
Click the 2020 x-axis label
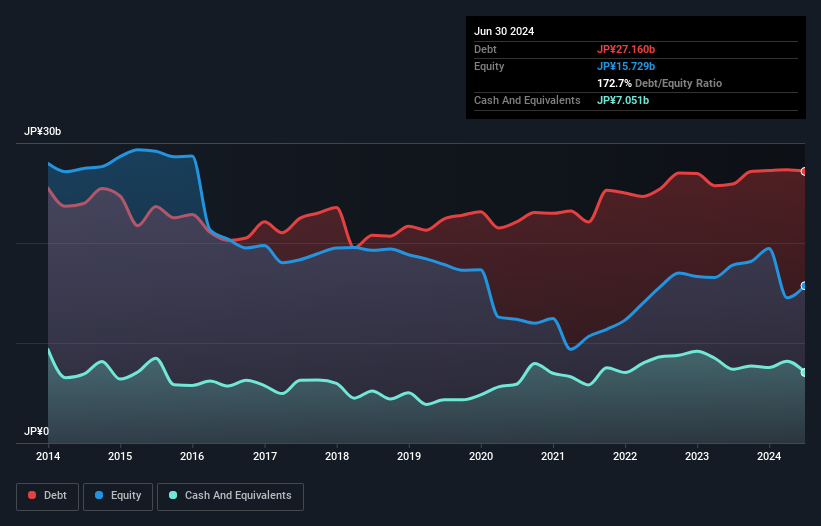(481, 456)
